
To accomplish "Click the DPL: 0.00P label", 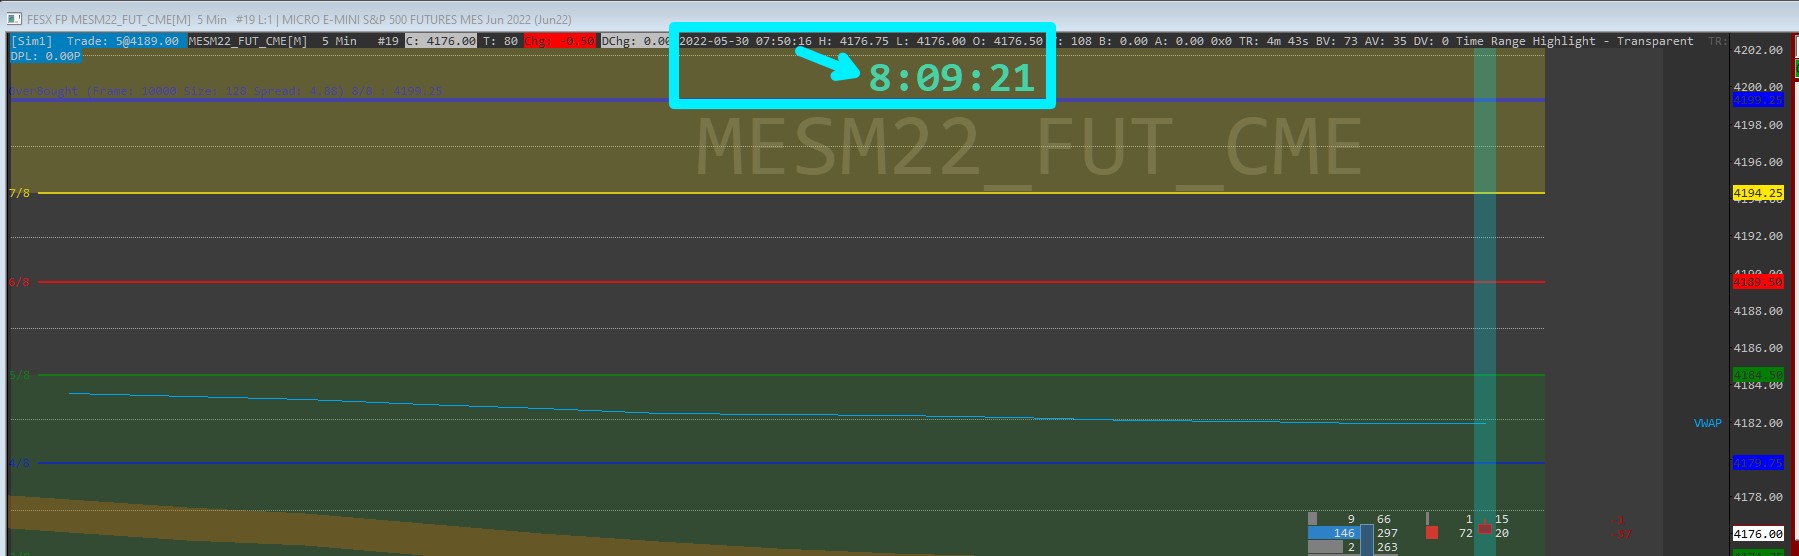I will 45,56.
